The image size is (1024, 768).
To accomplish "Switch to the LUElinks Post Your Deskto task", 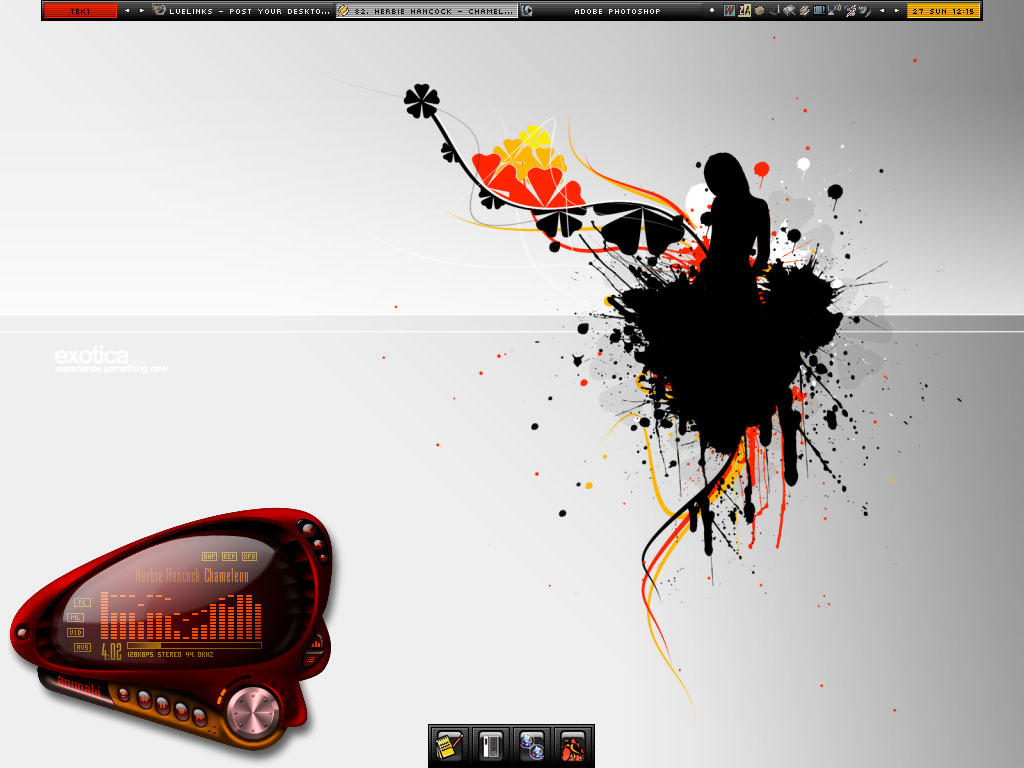I will (242, 11).
